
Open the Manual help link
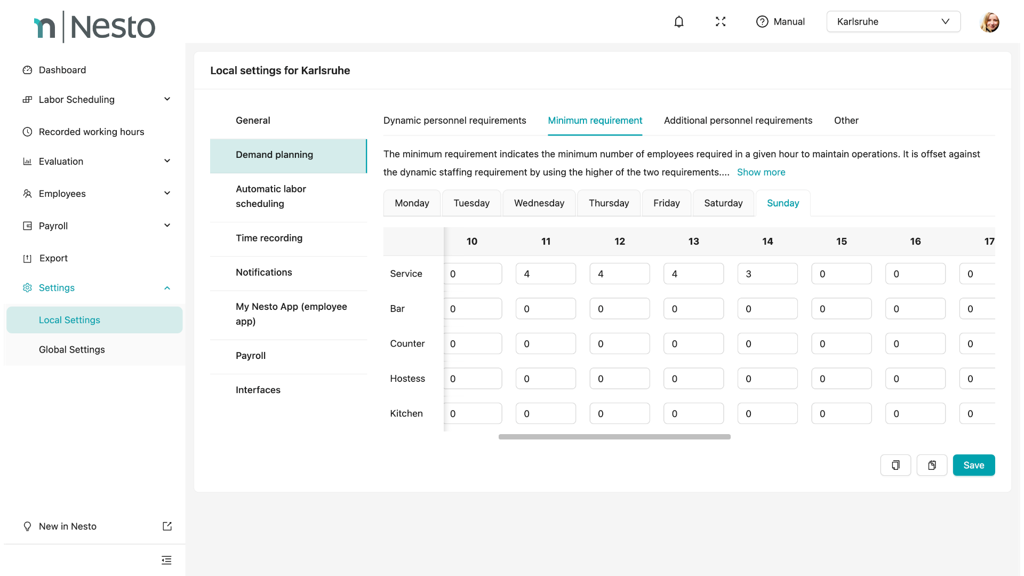click(x=780, y=22)
